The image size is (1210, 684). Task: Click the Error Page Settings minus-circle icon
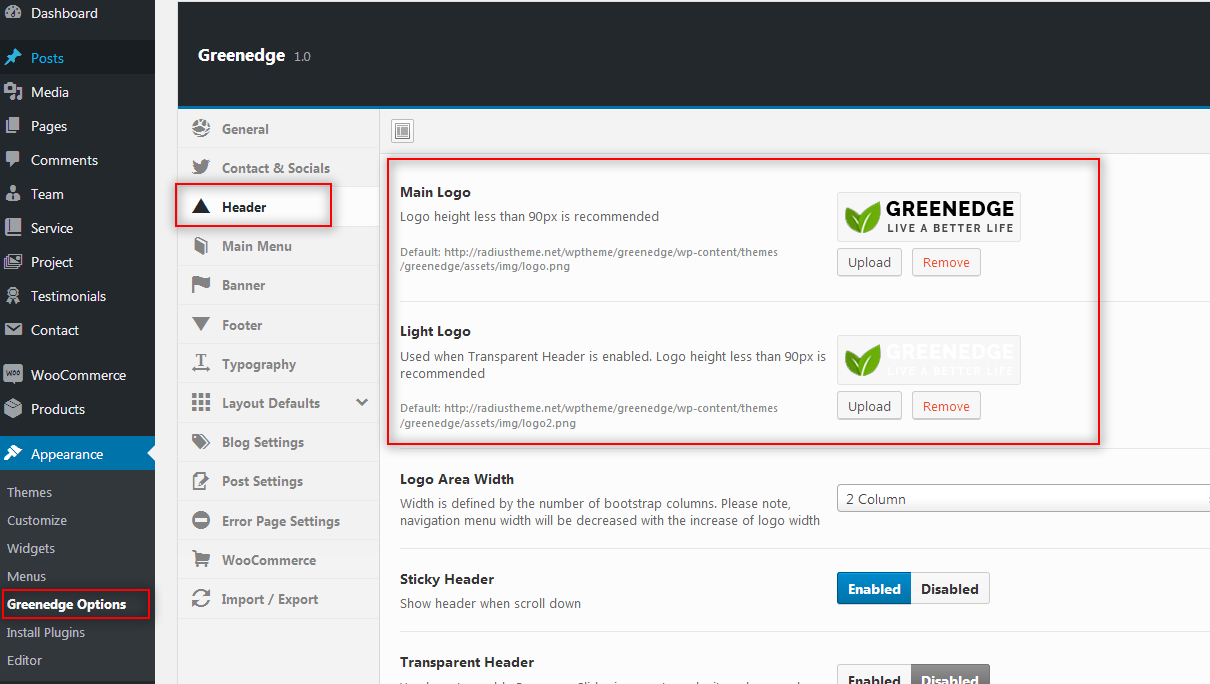[x=201, y=521]
